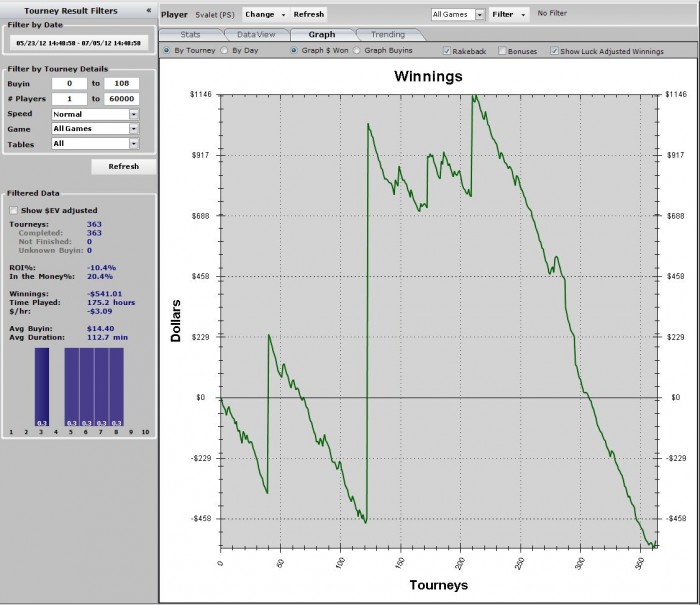Toggle Show Luck Adjusted Winnings
The image size is (700, 605).
tap(554, 51)
